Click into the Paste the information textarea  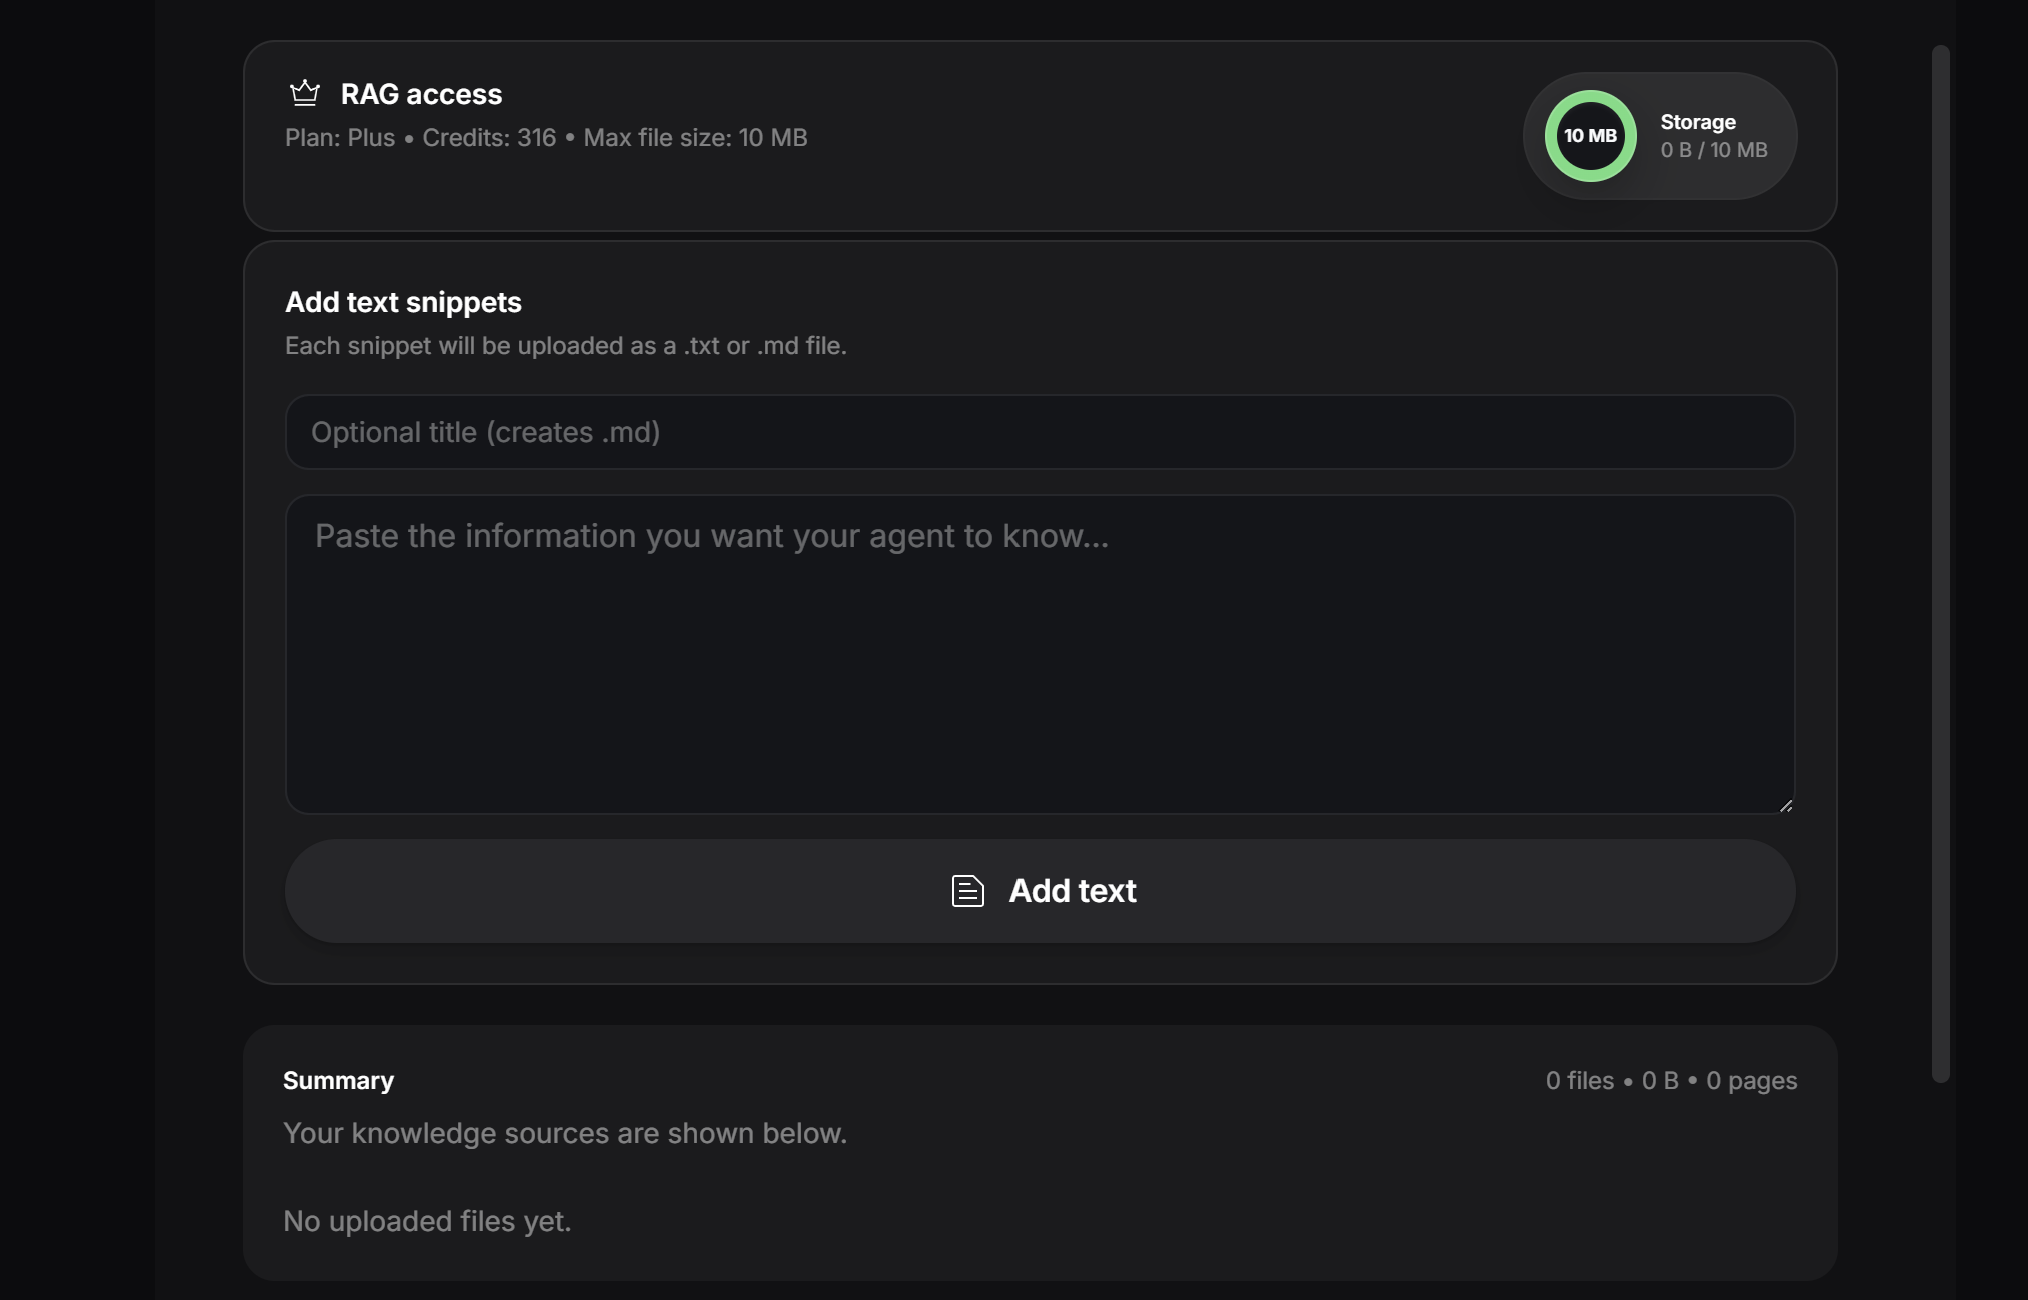point(1040,654)
